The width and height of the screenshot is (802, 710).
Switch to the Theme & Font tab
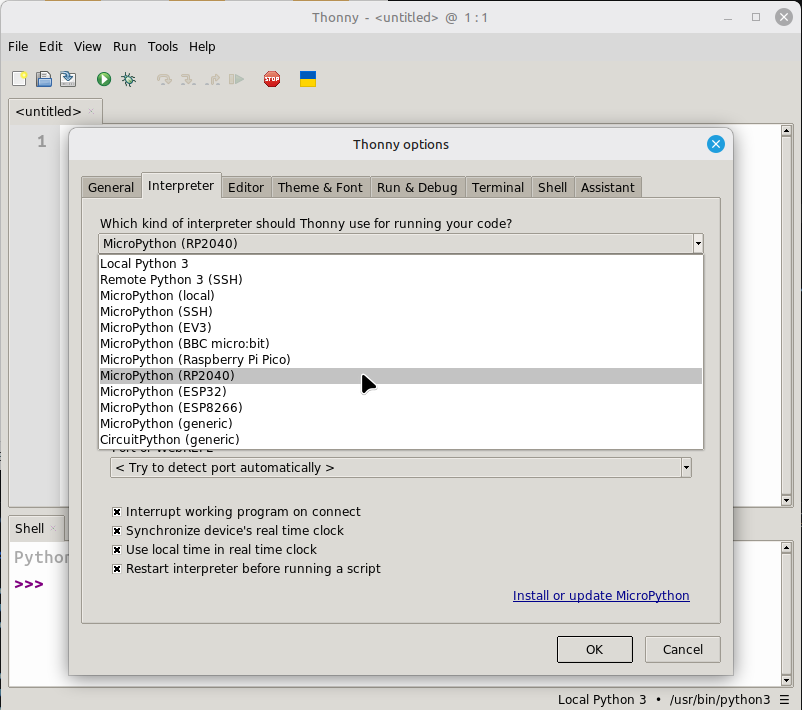[x=320, y=187]
